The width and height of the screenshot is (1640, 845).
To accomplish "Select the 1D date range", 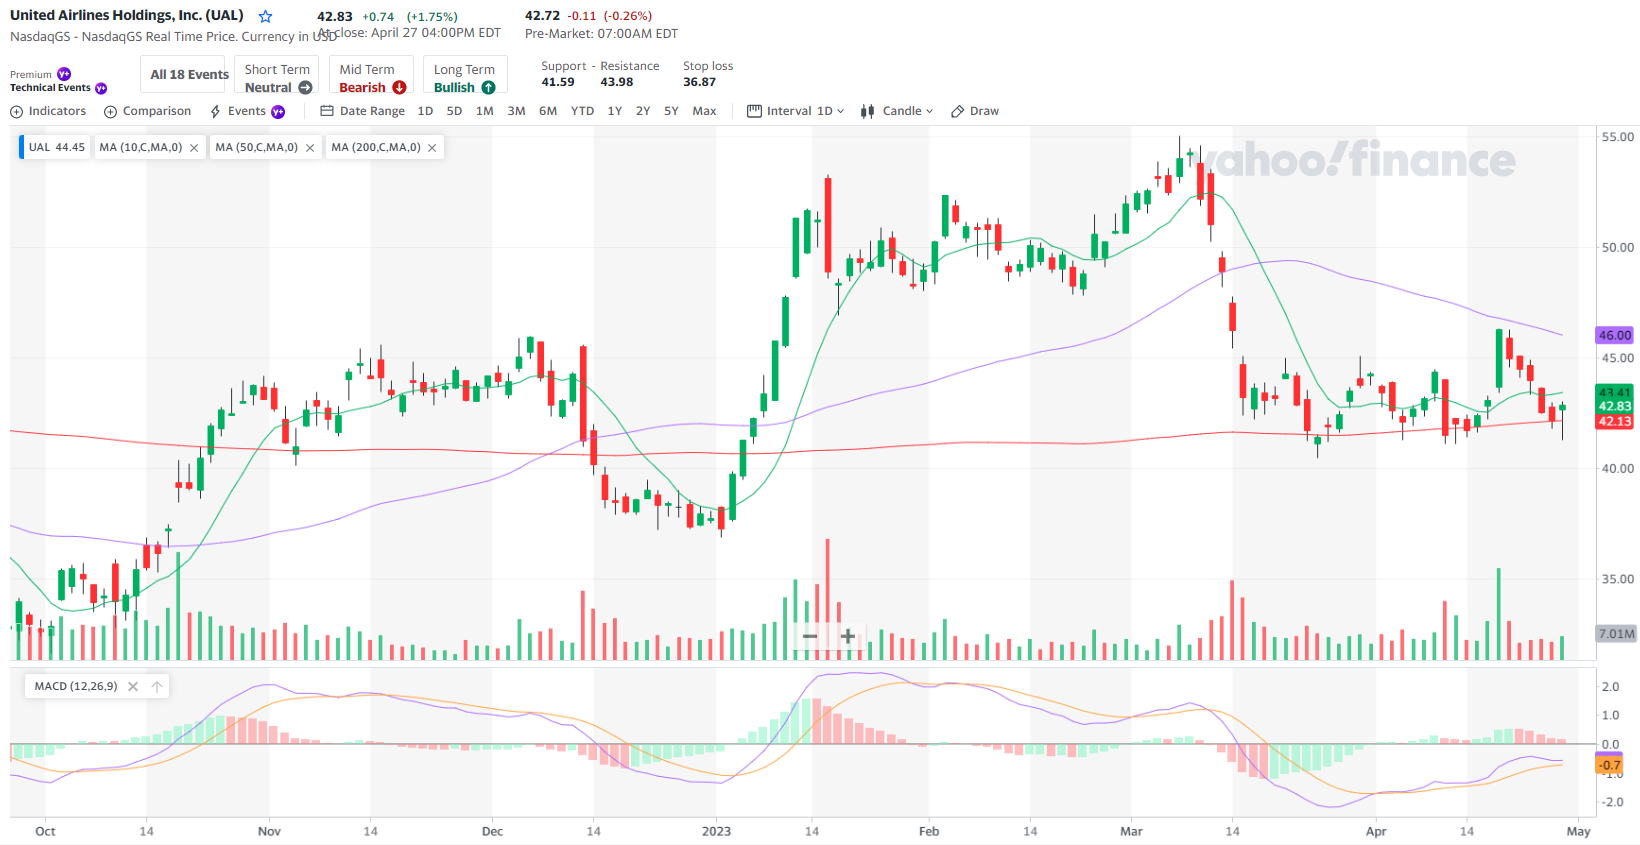I will (x=425, y=111).
